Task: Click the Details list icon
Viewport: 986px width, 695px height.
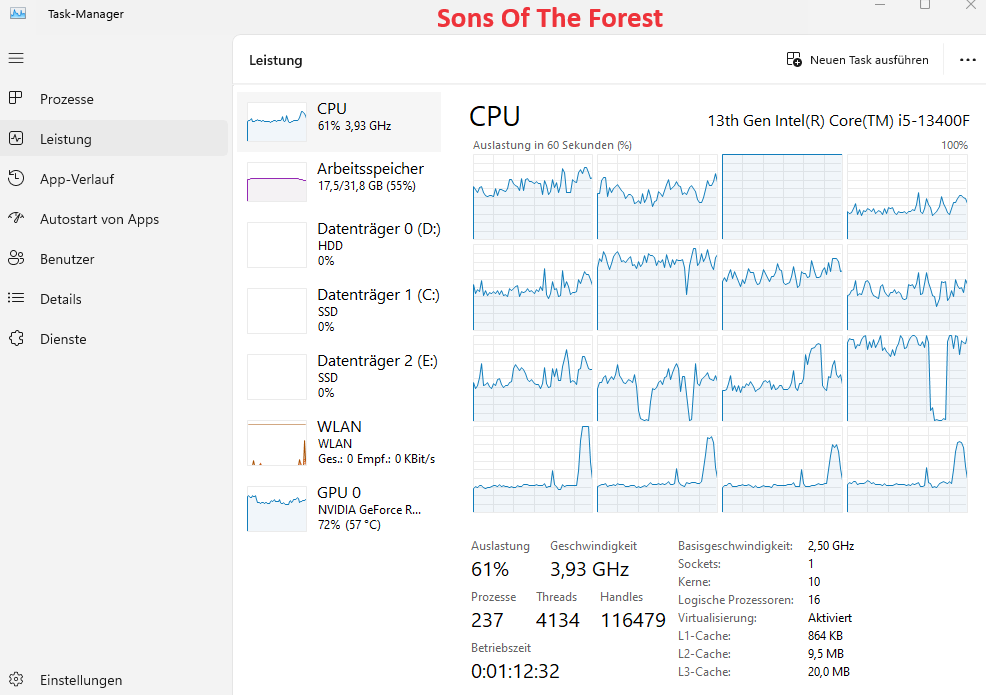Action: (x=16, y=299)
